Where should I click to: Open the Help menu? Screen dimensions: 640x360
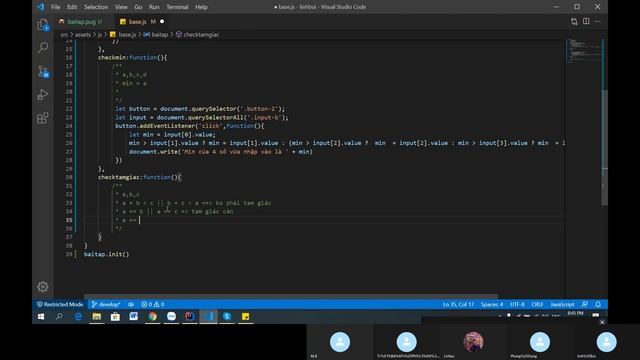pos(201,7)
